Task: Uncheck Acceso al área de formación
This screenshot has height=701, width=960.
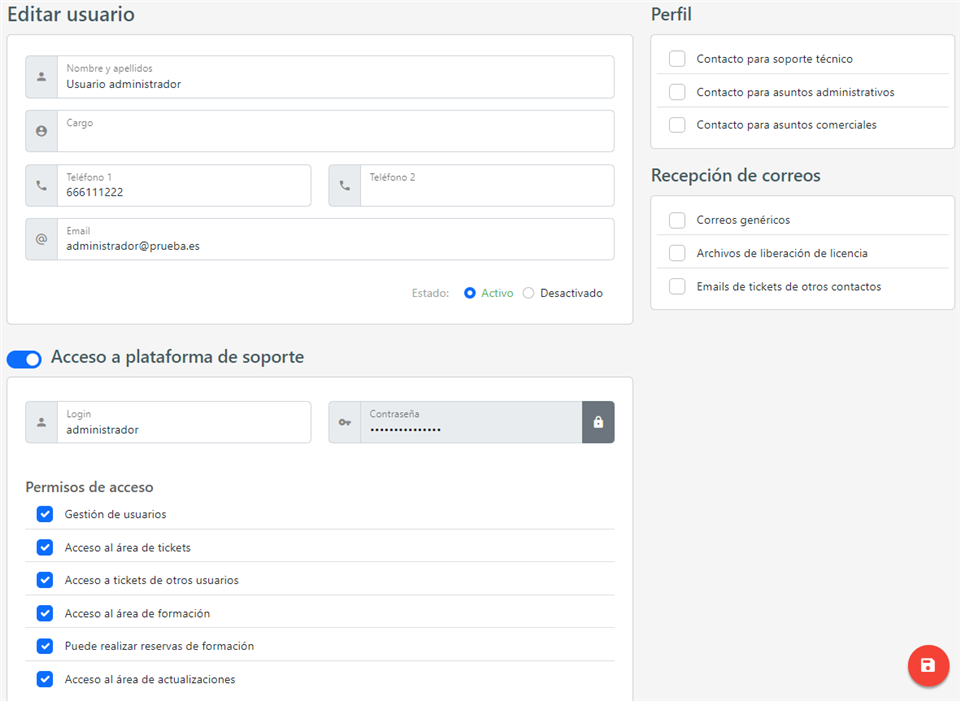Action: [45, 613]
